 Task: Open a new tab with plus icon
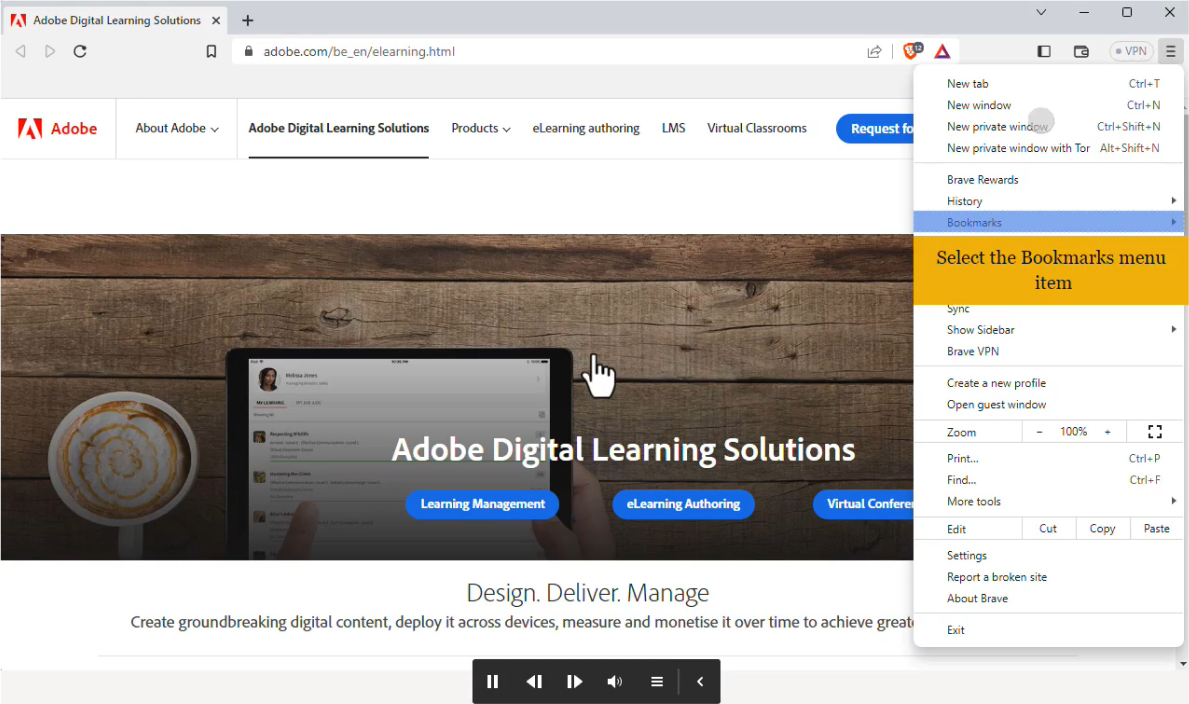point(247,20)
